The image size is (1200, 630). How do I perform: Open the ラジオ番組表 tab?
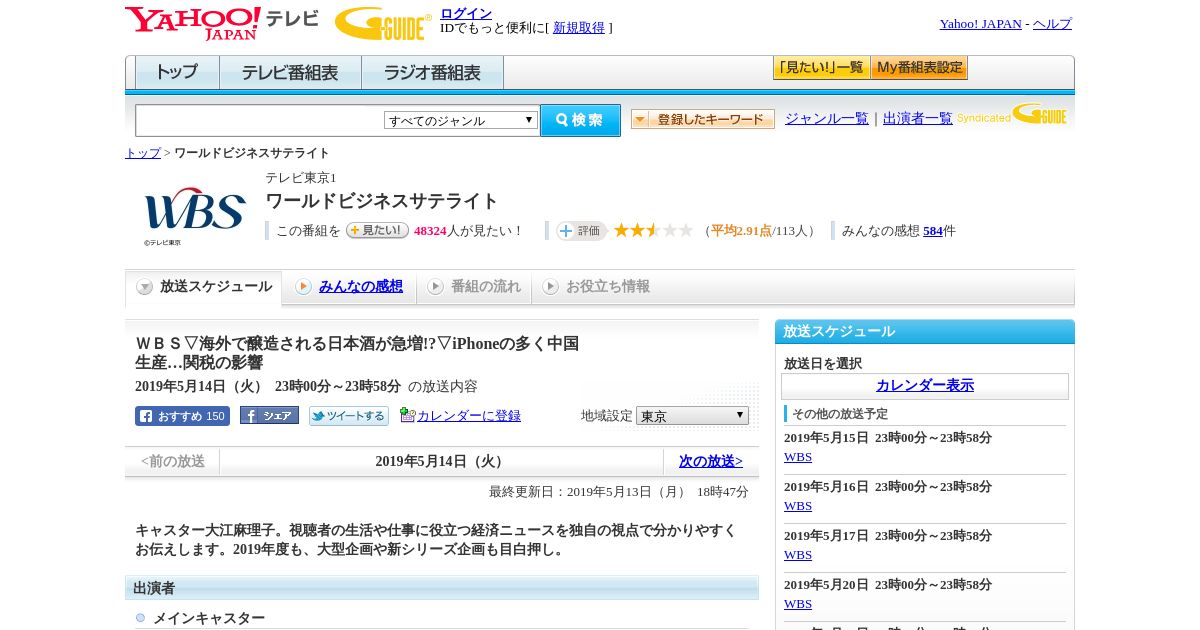click(x=432, y=72)
